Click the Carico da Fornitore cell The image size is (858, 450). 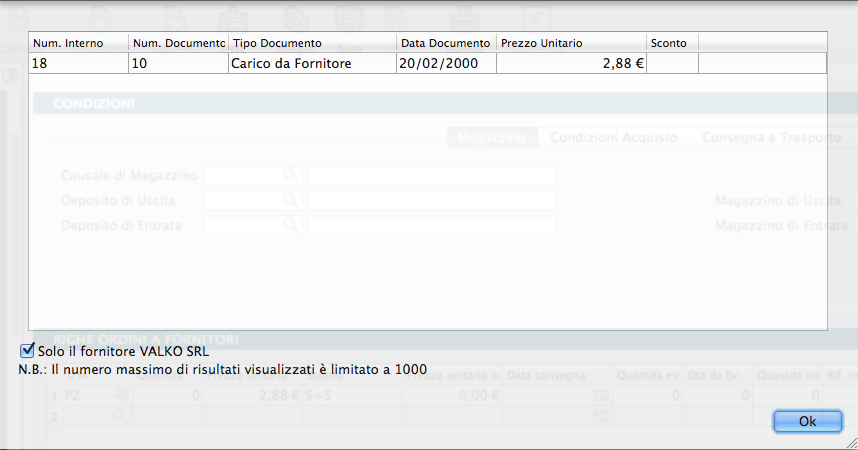tap(311, 63)
